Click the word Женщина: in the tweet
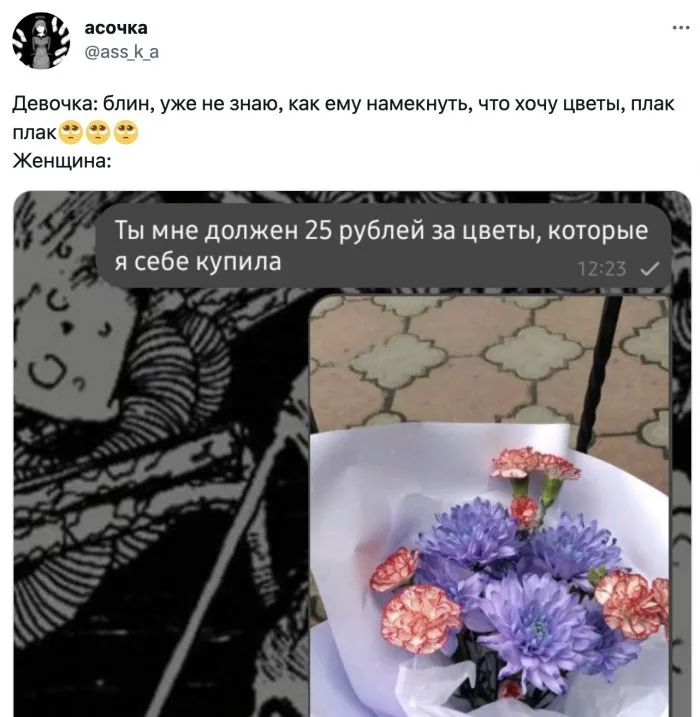 click(62, 161)
